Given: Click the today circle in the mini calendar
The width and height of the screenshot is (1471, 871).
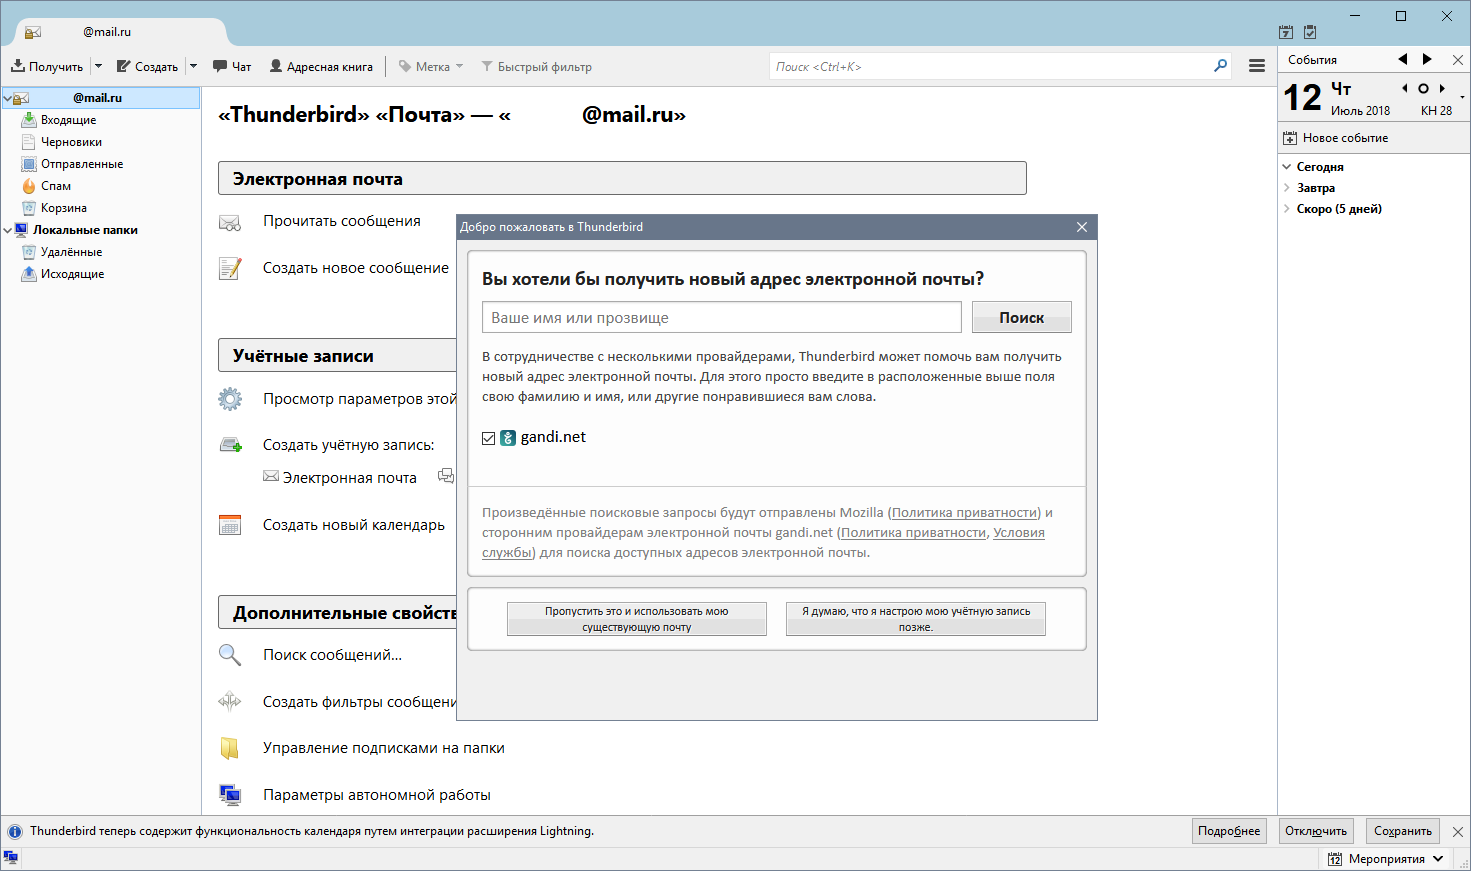Looking at the screenshot, I should click(1423, 89).
